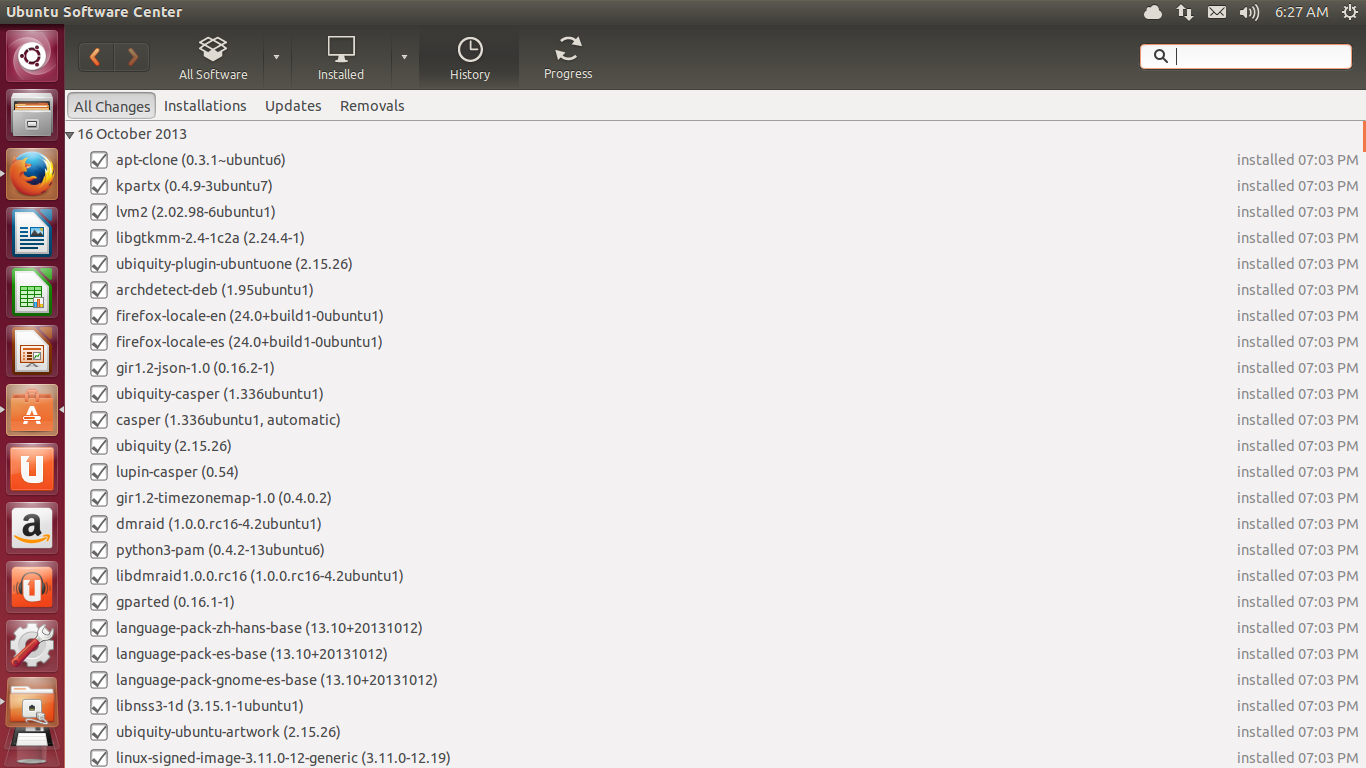The height and width of the screenshot is (768, 1366).
Task: Launch Firefox from the dock
Action: 31,173
